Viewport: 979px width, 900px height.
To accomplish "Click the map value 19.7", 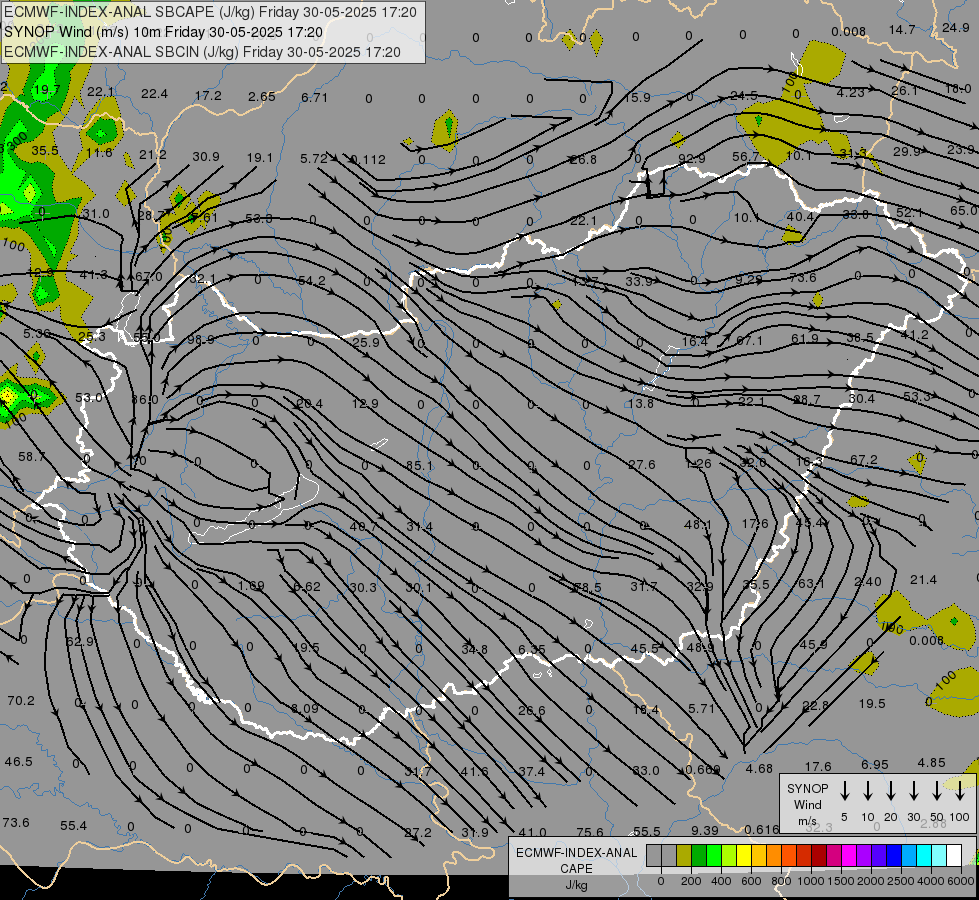I will coord(47,89).
